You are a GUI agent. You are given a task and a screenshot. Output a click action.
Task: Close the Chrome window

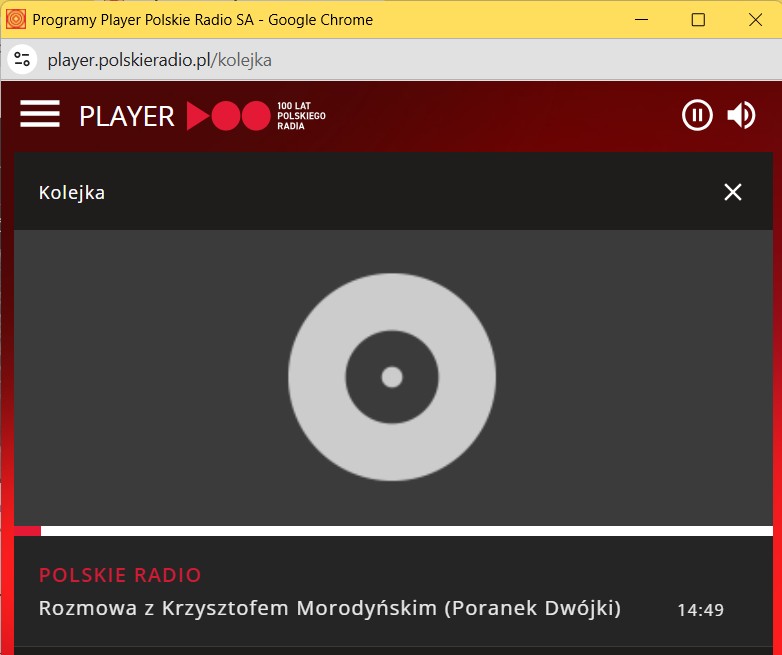click(755, 19)
